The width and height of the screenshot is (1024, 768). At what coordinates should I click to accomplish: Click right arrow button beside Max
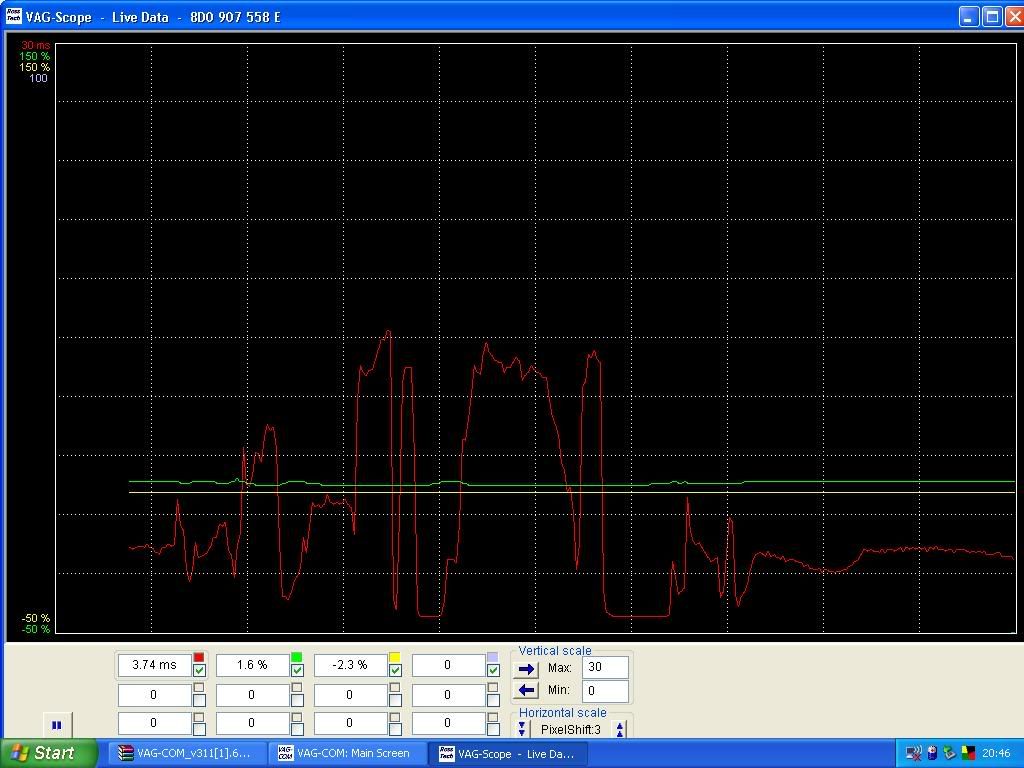[x=527, y=668]
